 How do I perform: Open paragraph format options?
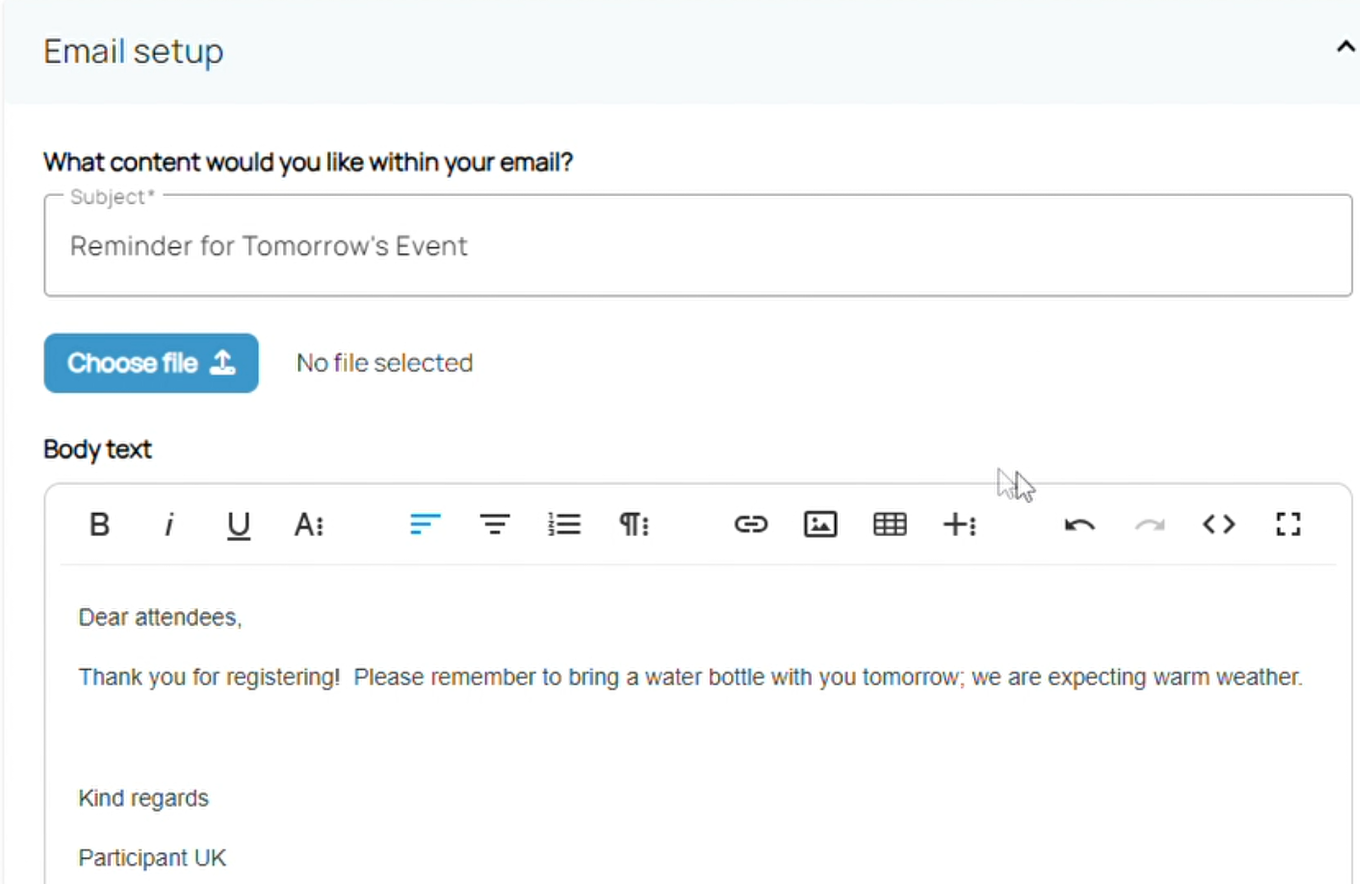(x=634, y=524)
